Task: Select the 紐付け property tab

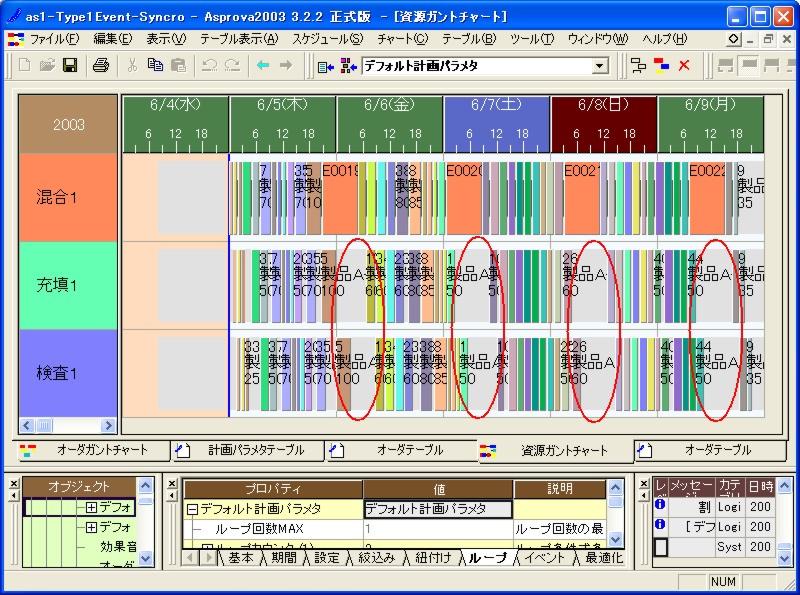Action: pyautogui.click(x=433, y=558)
